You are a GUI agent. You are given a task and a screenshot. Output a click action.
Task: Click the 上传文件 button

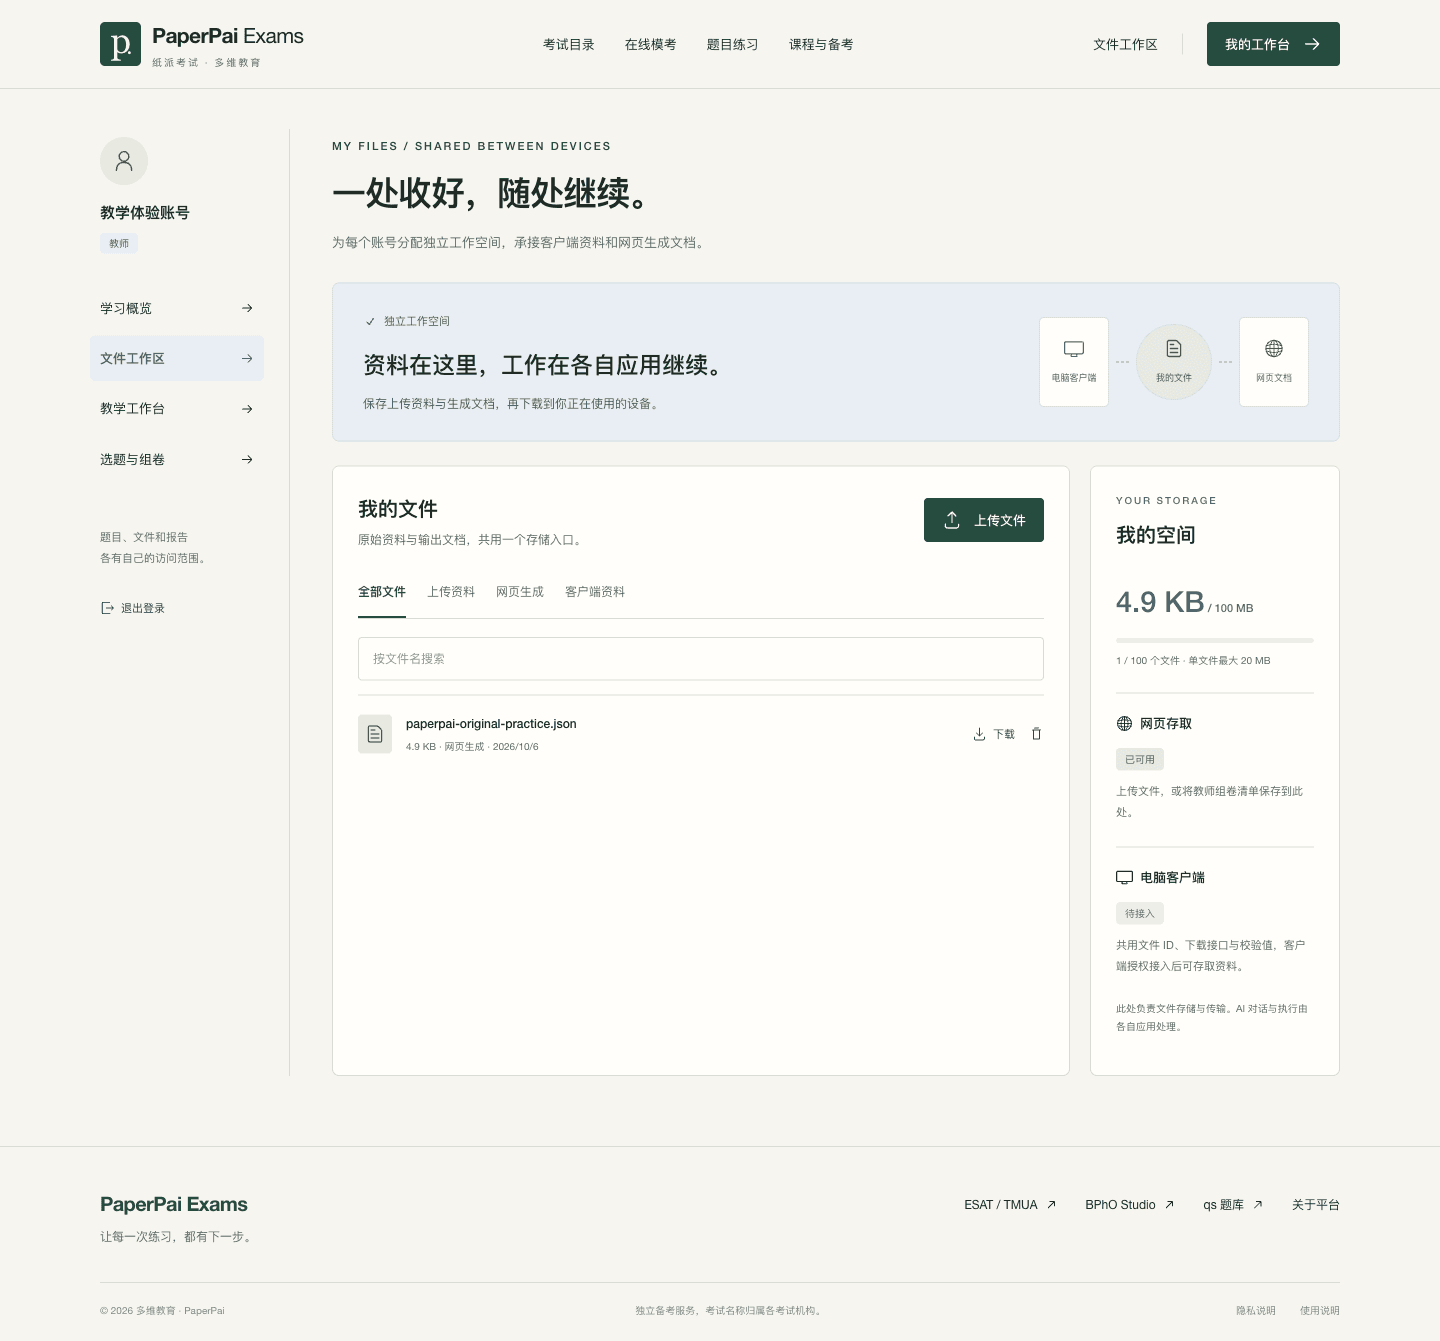point(984,520)
